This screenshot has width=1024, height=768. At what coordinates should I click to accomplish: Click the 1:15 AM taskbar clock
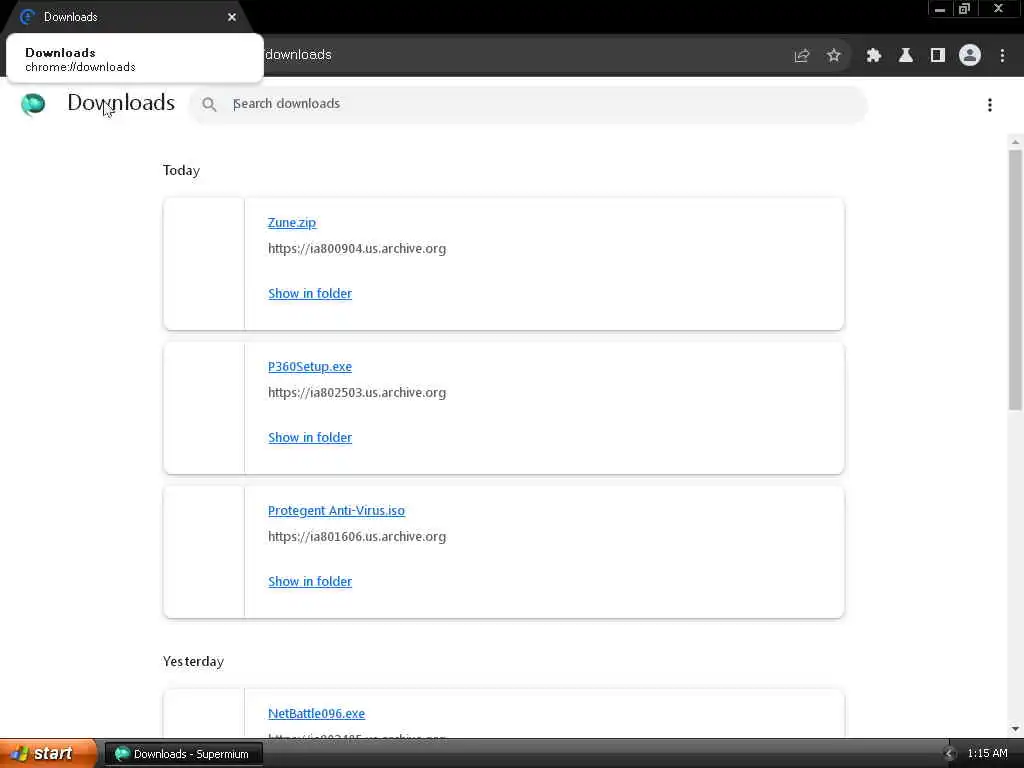(987, 754)
